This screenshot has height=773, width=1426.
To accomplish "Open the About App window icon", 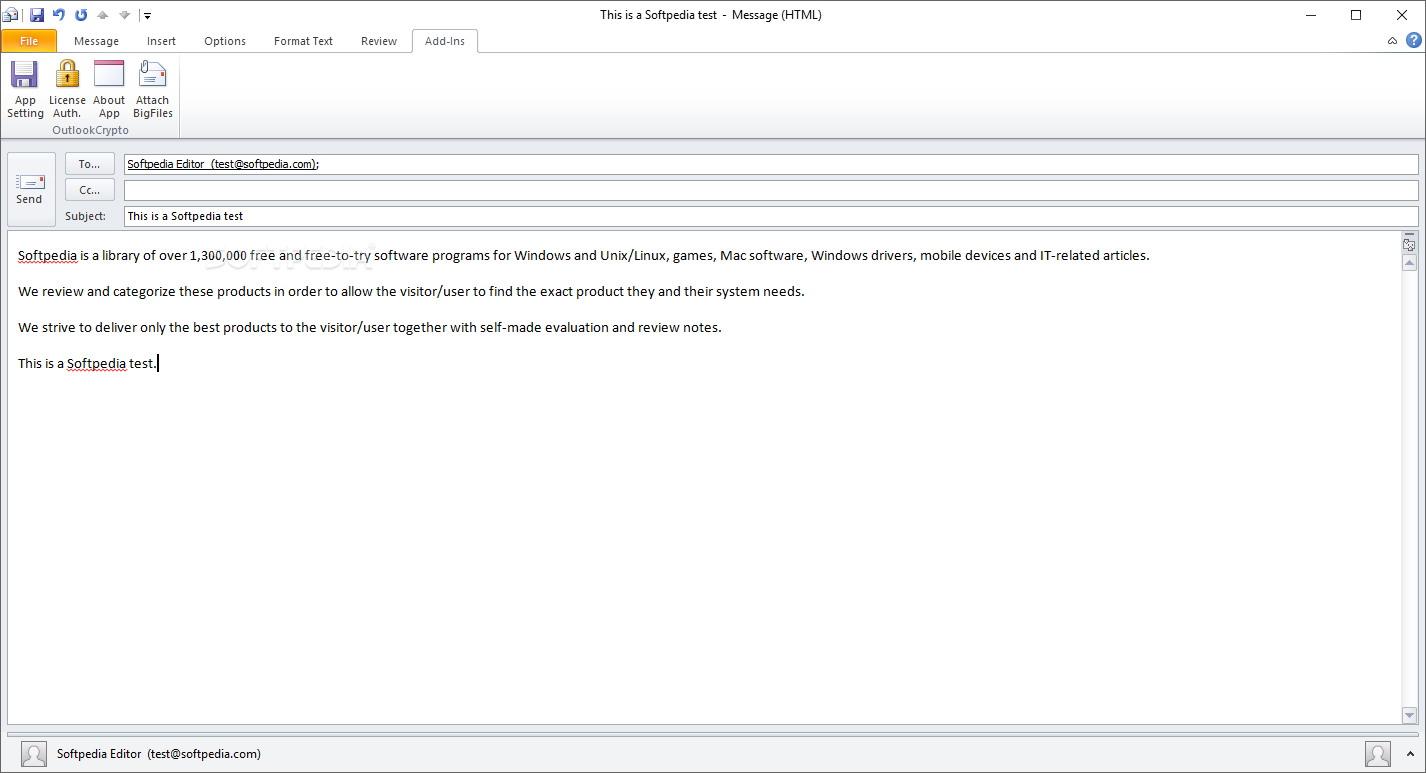I will (109, 74).
